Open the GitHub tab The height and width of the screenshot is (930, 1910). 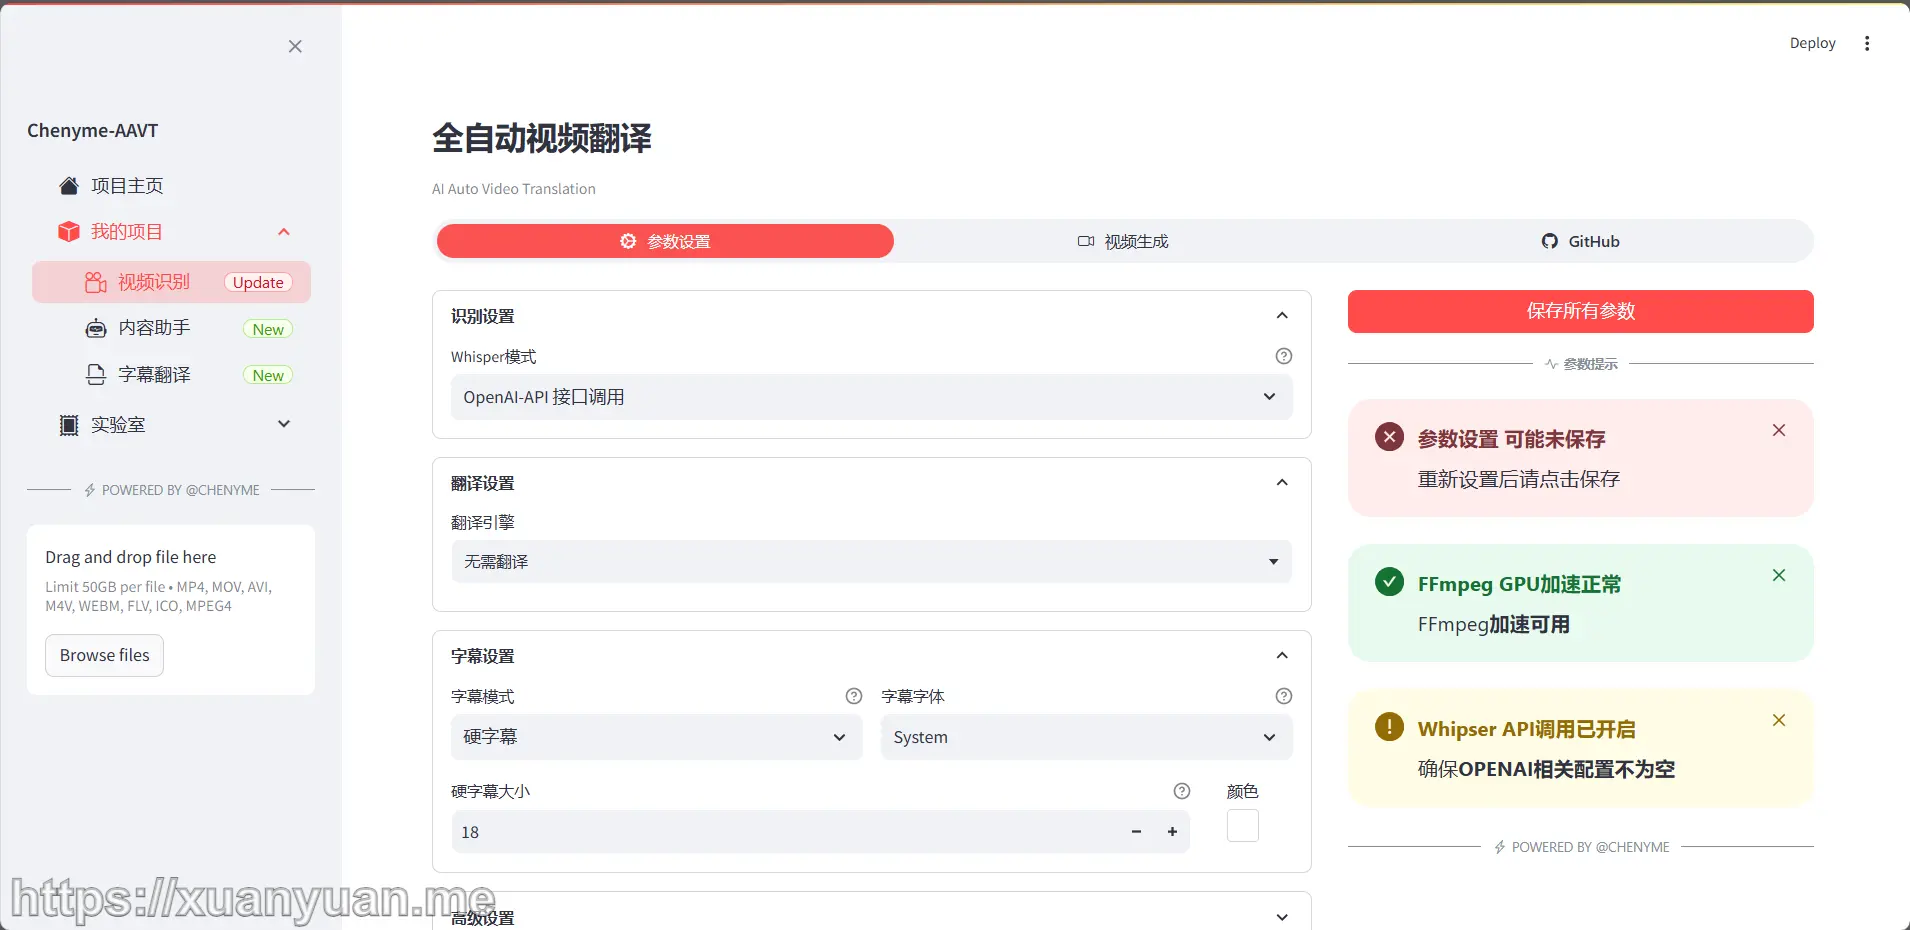pyautogui.click(x=1581, y=241)
